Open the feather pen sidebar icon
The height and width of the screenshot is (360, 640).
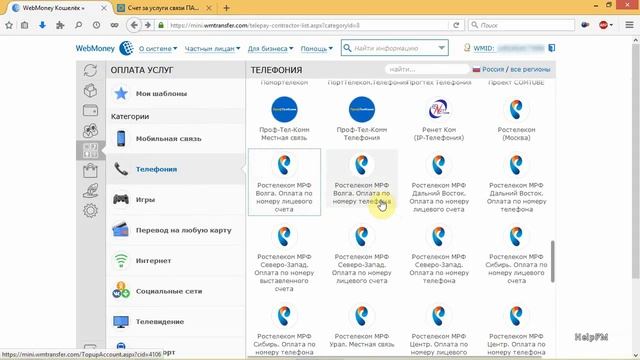click(90, 191)
